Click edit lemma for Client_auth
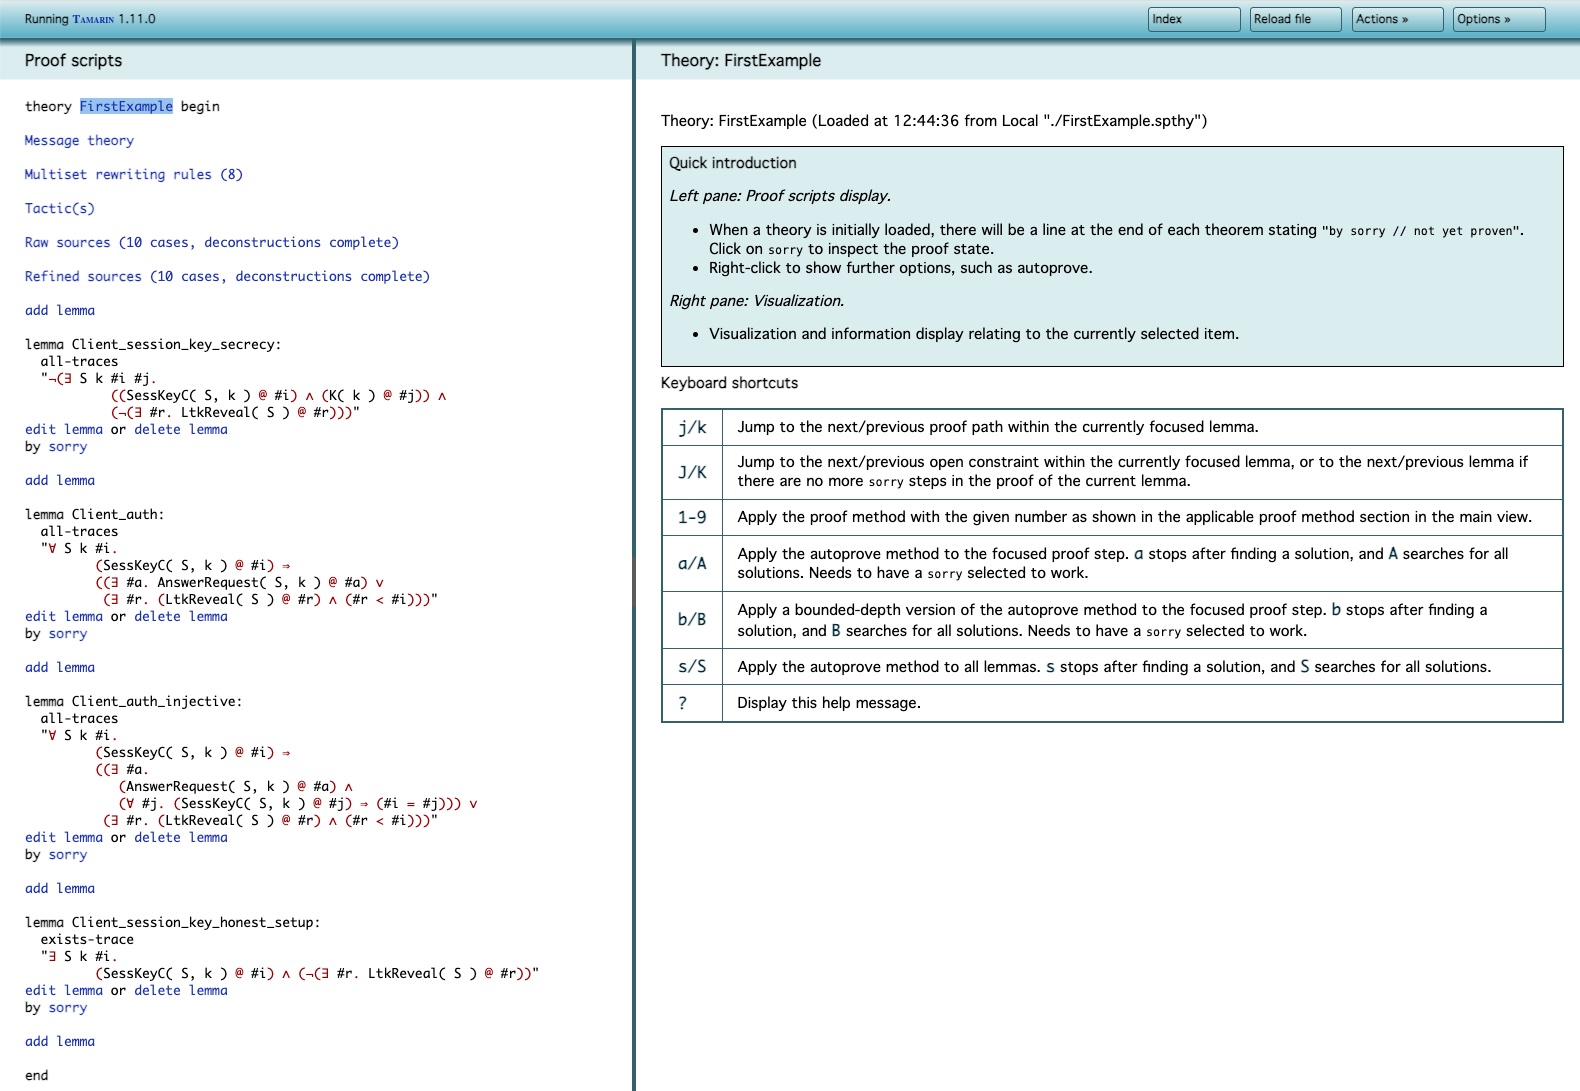The height and width of the screenshot is (1091, 1580). pyautogui.click(x=64, y=617)
